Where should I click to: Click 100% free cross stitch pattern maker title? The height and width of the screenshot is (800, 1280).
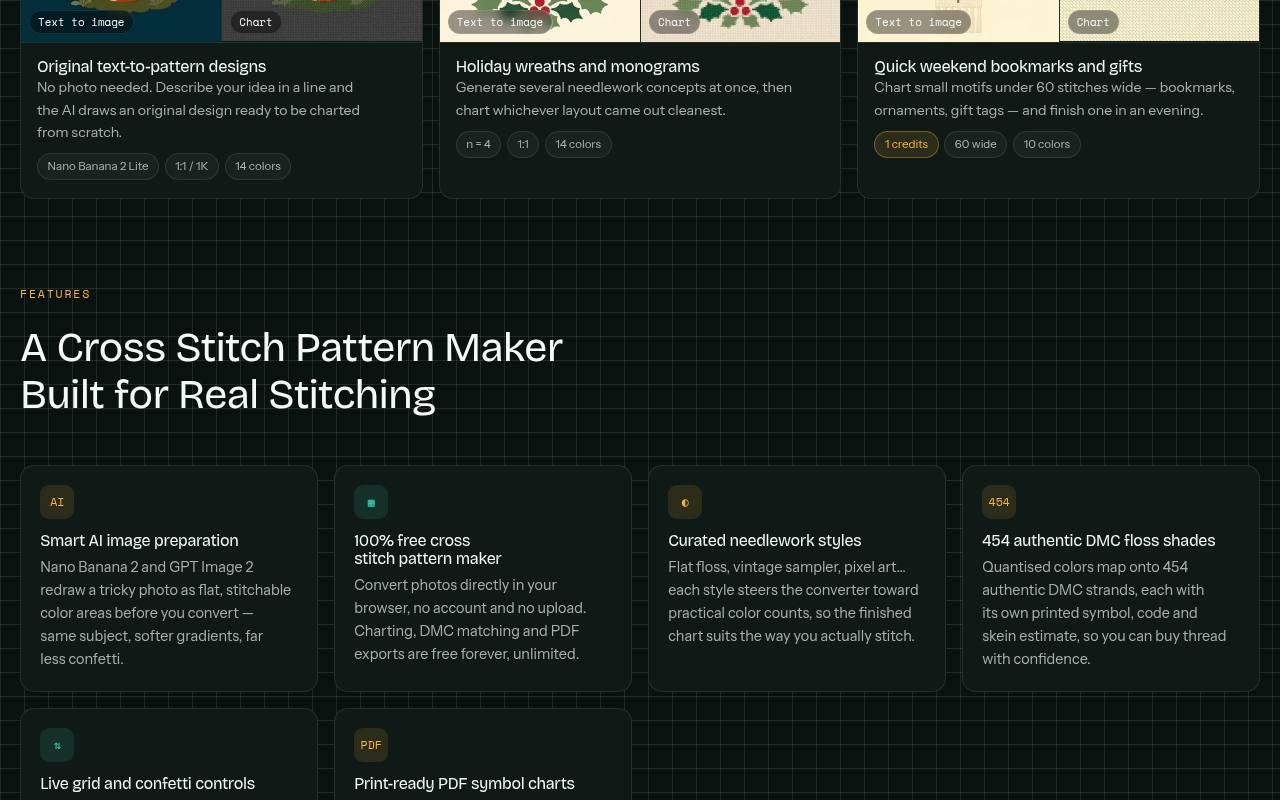pyautogui.click(x=428, y=549)
